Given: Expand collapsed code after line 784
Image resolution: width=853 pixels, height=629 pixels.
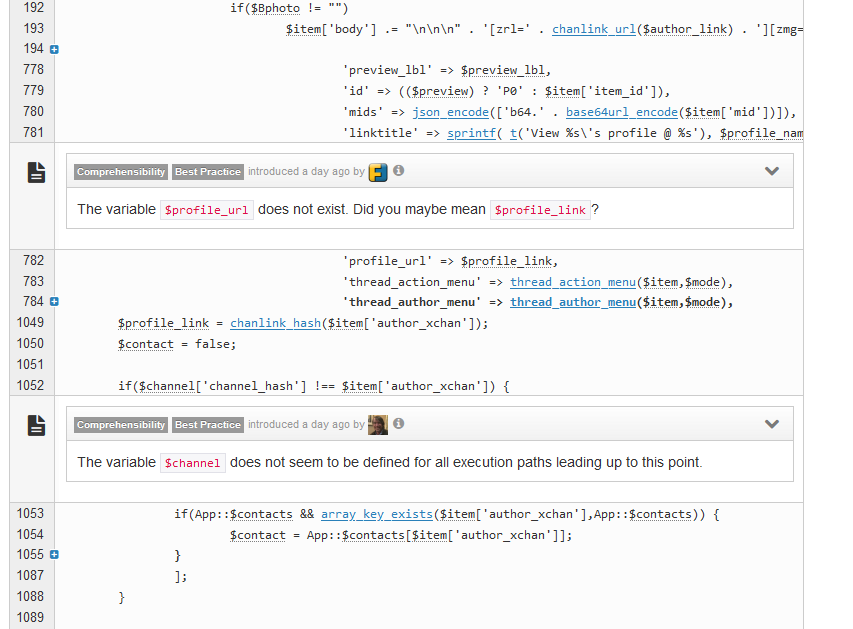Looking at the screenshot, I should pos(54,302).
